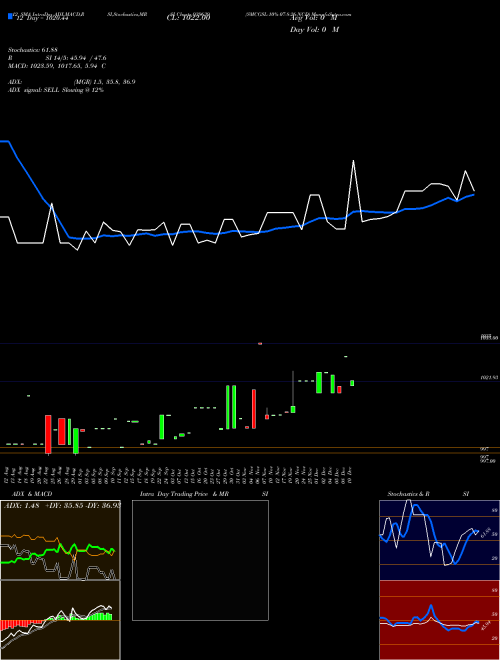Click the "ADX & MACD" panel title
Screen dimensions: 500x660
coord(32,494)
